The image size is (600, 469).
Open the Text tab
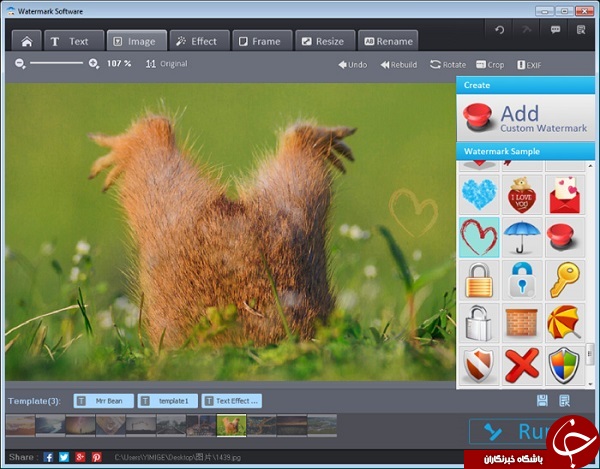tap(74, 41)
